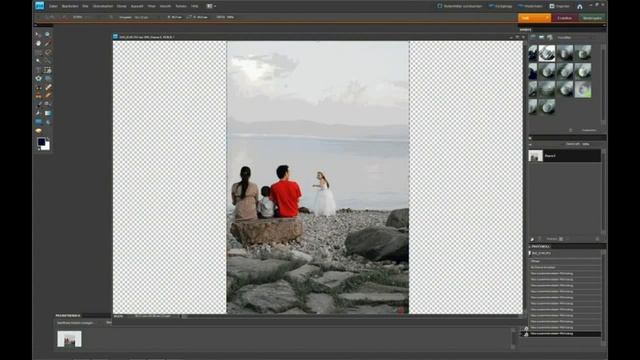Select the Lasso tool
This screenshot has height=360, width=640.
pyautogui.click(x=47, y=52)
